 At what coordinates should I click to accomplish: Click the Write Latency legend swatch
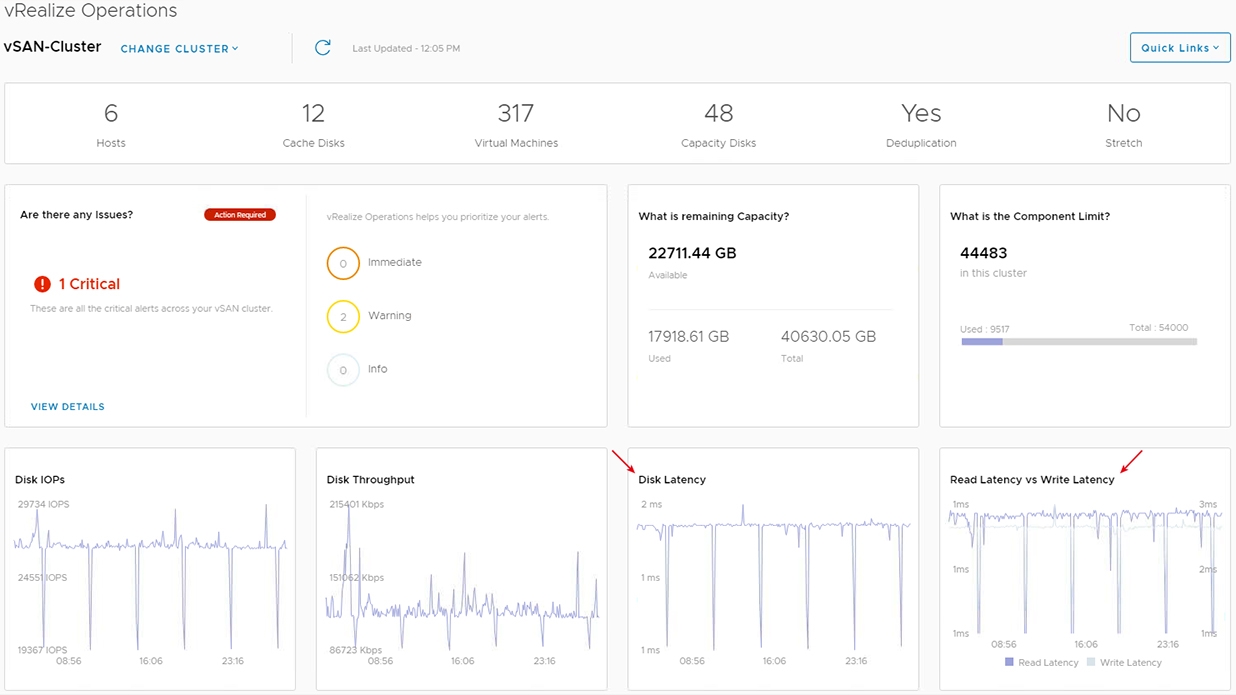[1091, 662]
